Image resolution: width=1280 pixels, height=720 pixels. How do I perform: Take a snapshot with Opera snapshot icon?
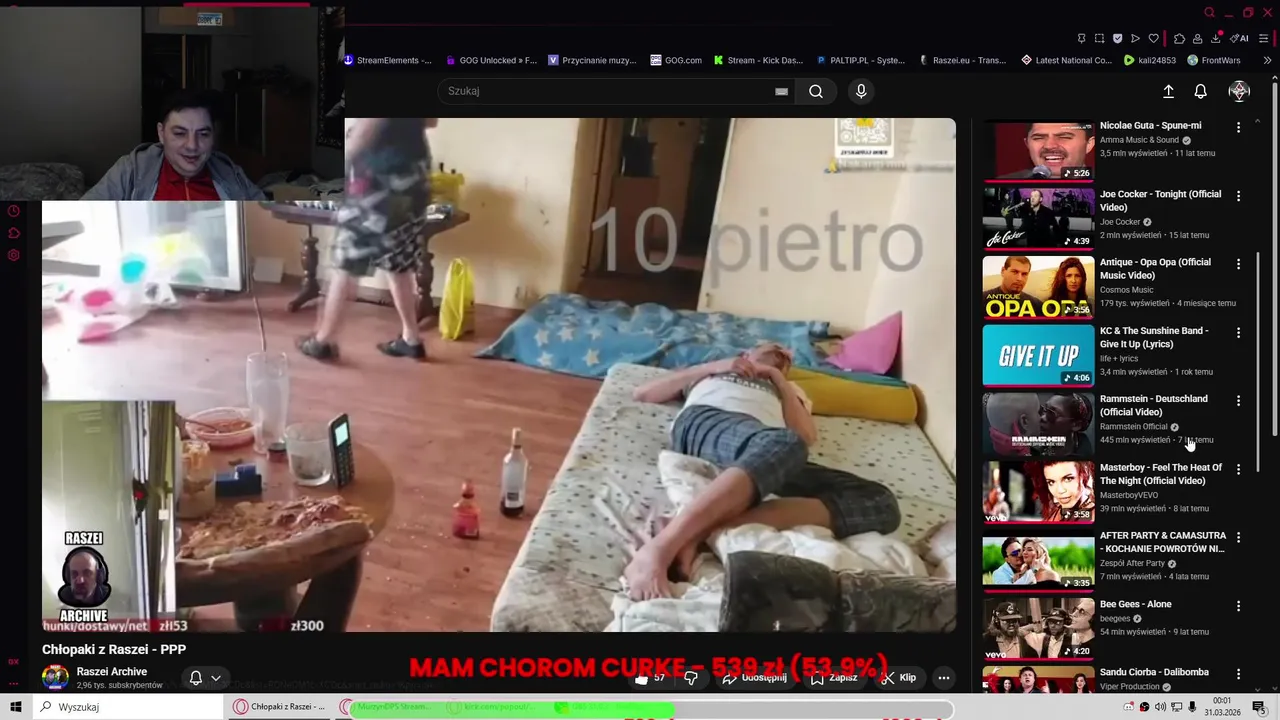(1099, 38)
